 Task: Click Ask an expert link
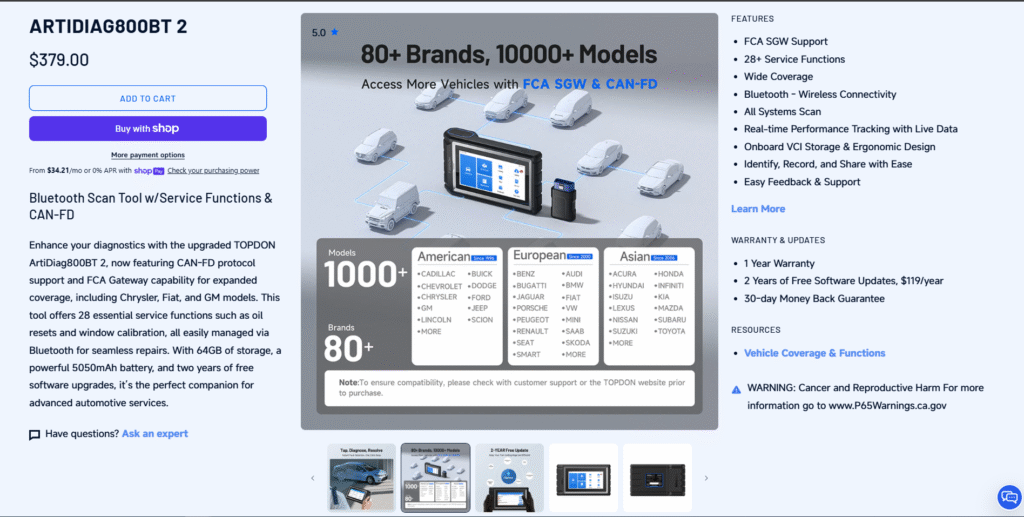[155, 433]
